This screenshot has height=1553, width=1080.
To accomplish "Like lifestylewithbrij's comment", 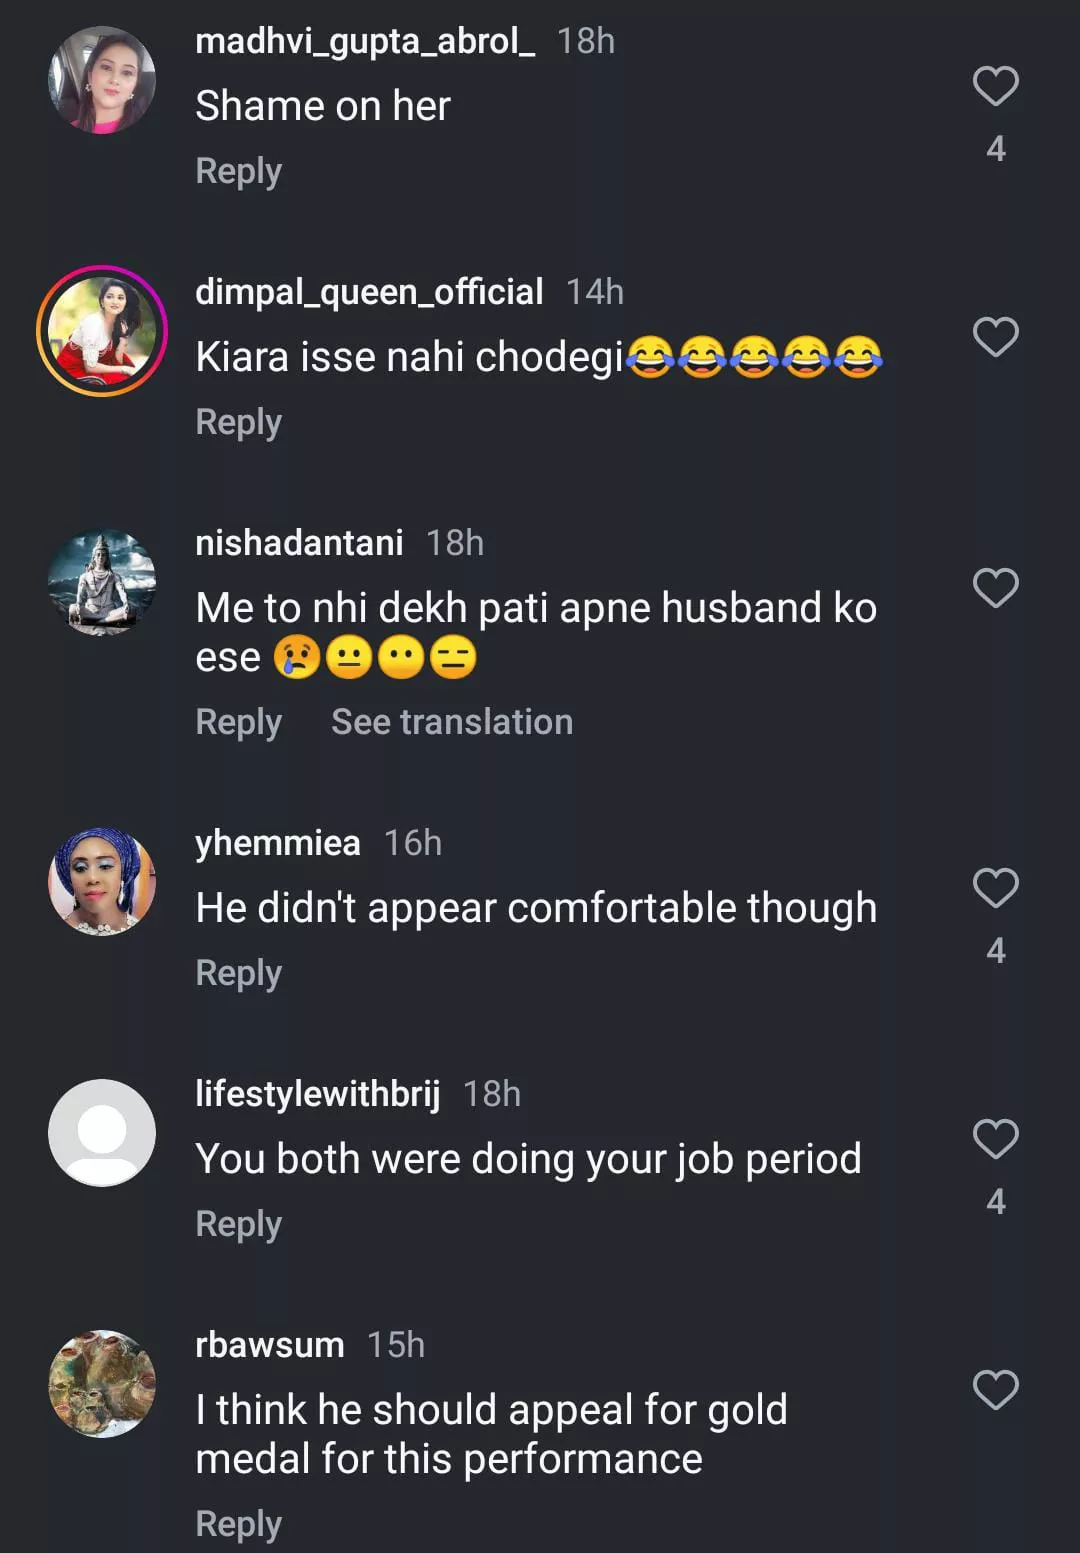I will pyautogui.click(x=995, y=1139).
